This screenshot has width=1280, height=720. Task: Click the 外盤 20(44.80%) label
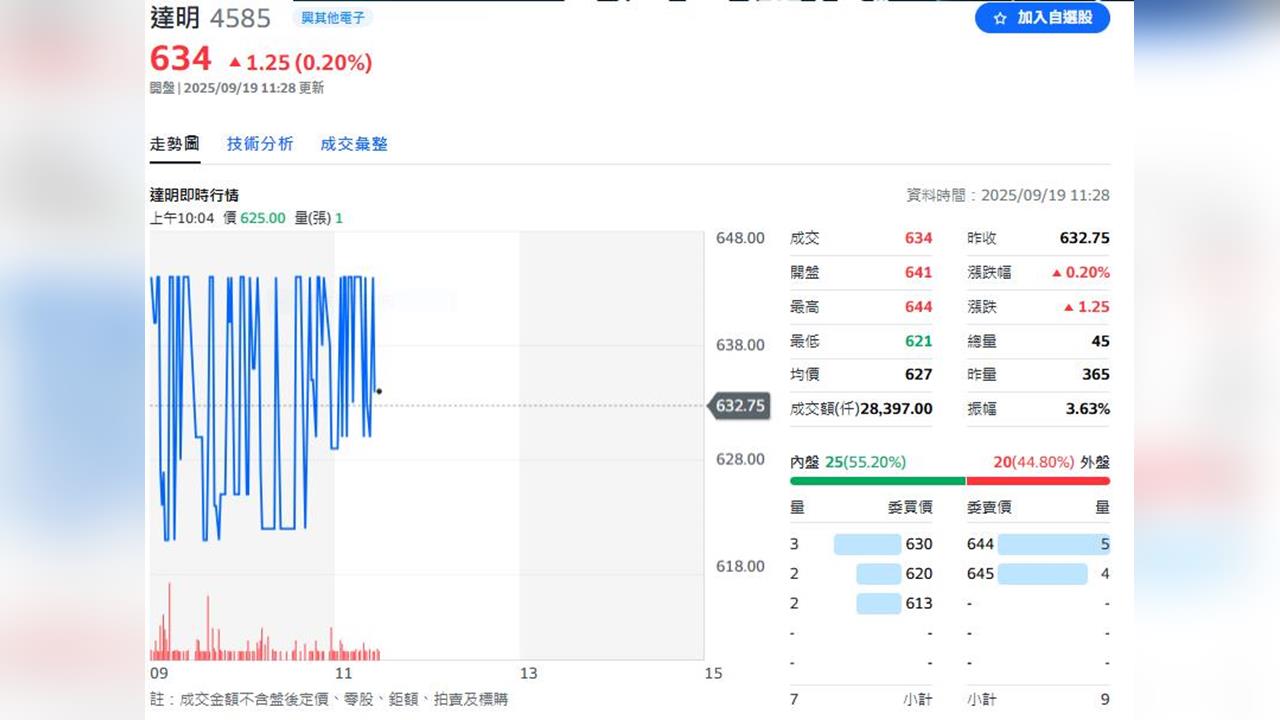point(1051,462)
